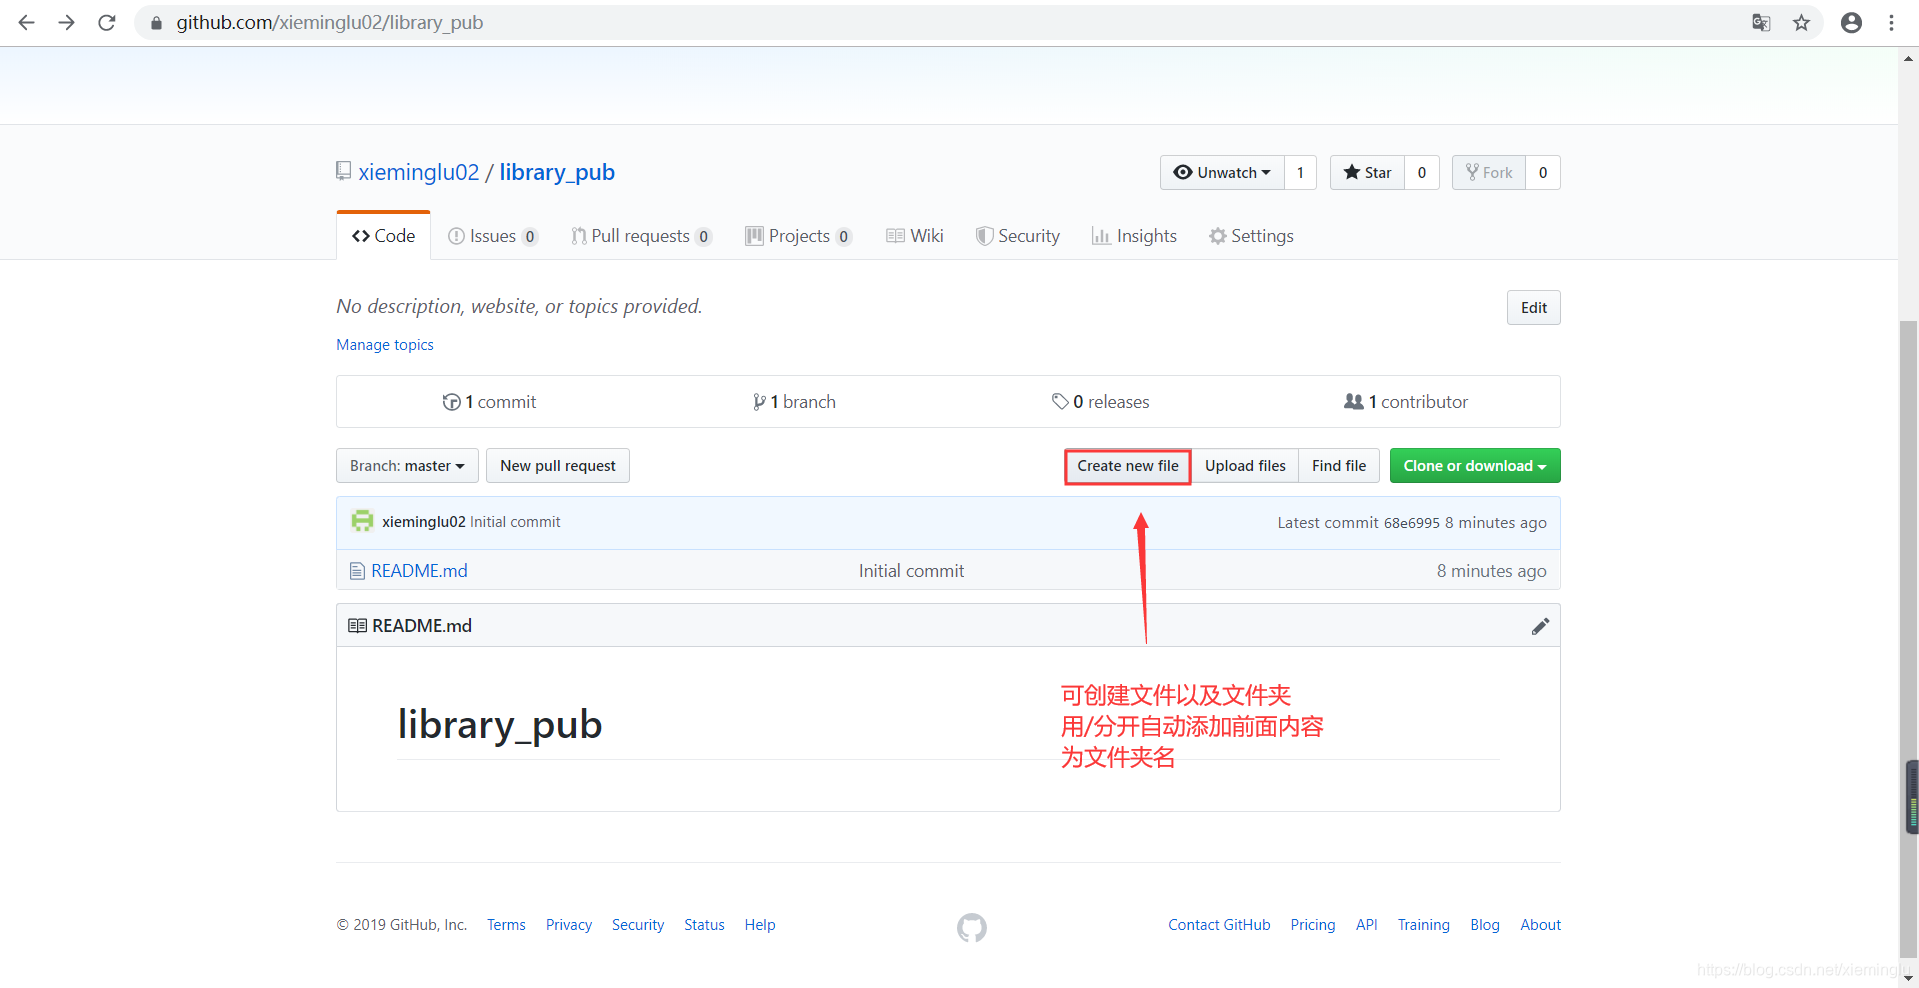Reload the page with refresh icon
Viewport: 1919px width, 988px height.
tap(107, 22)
